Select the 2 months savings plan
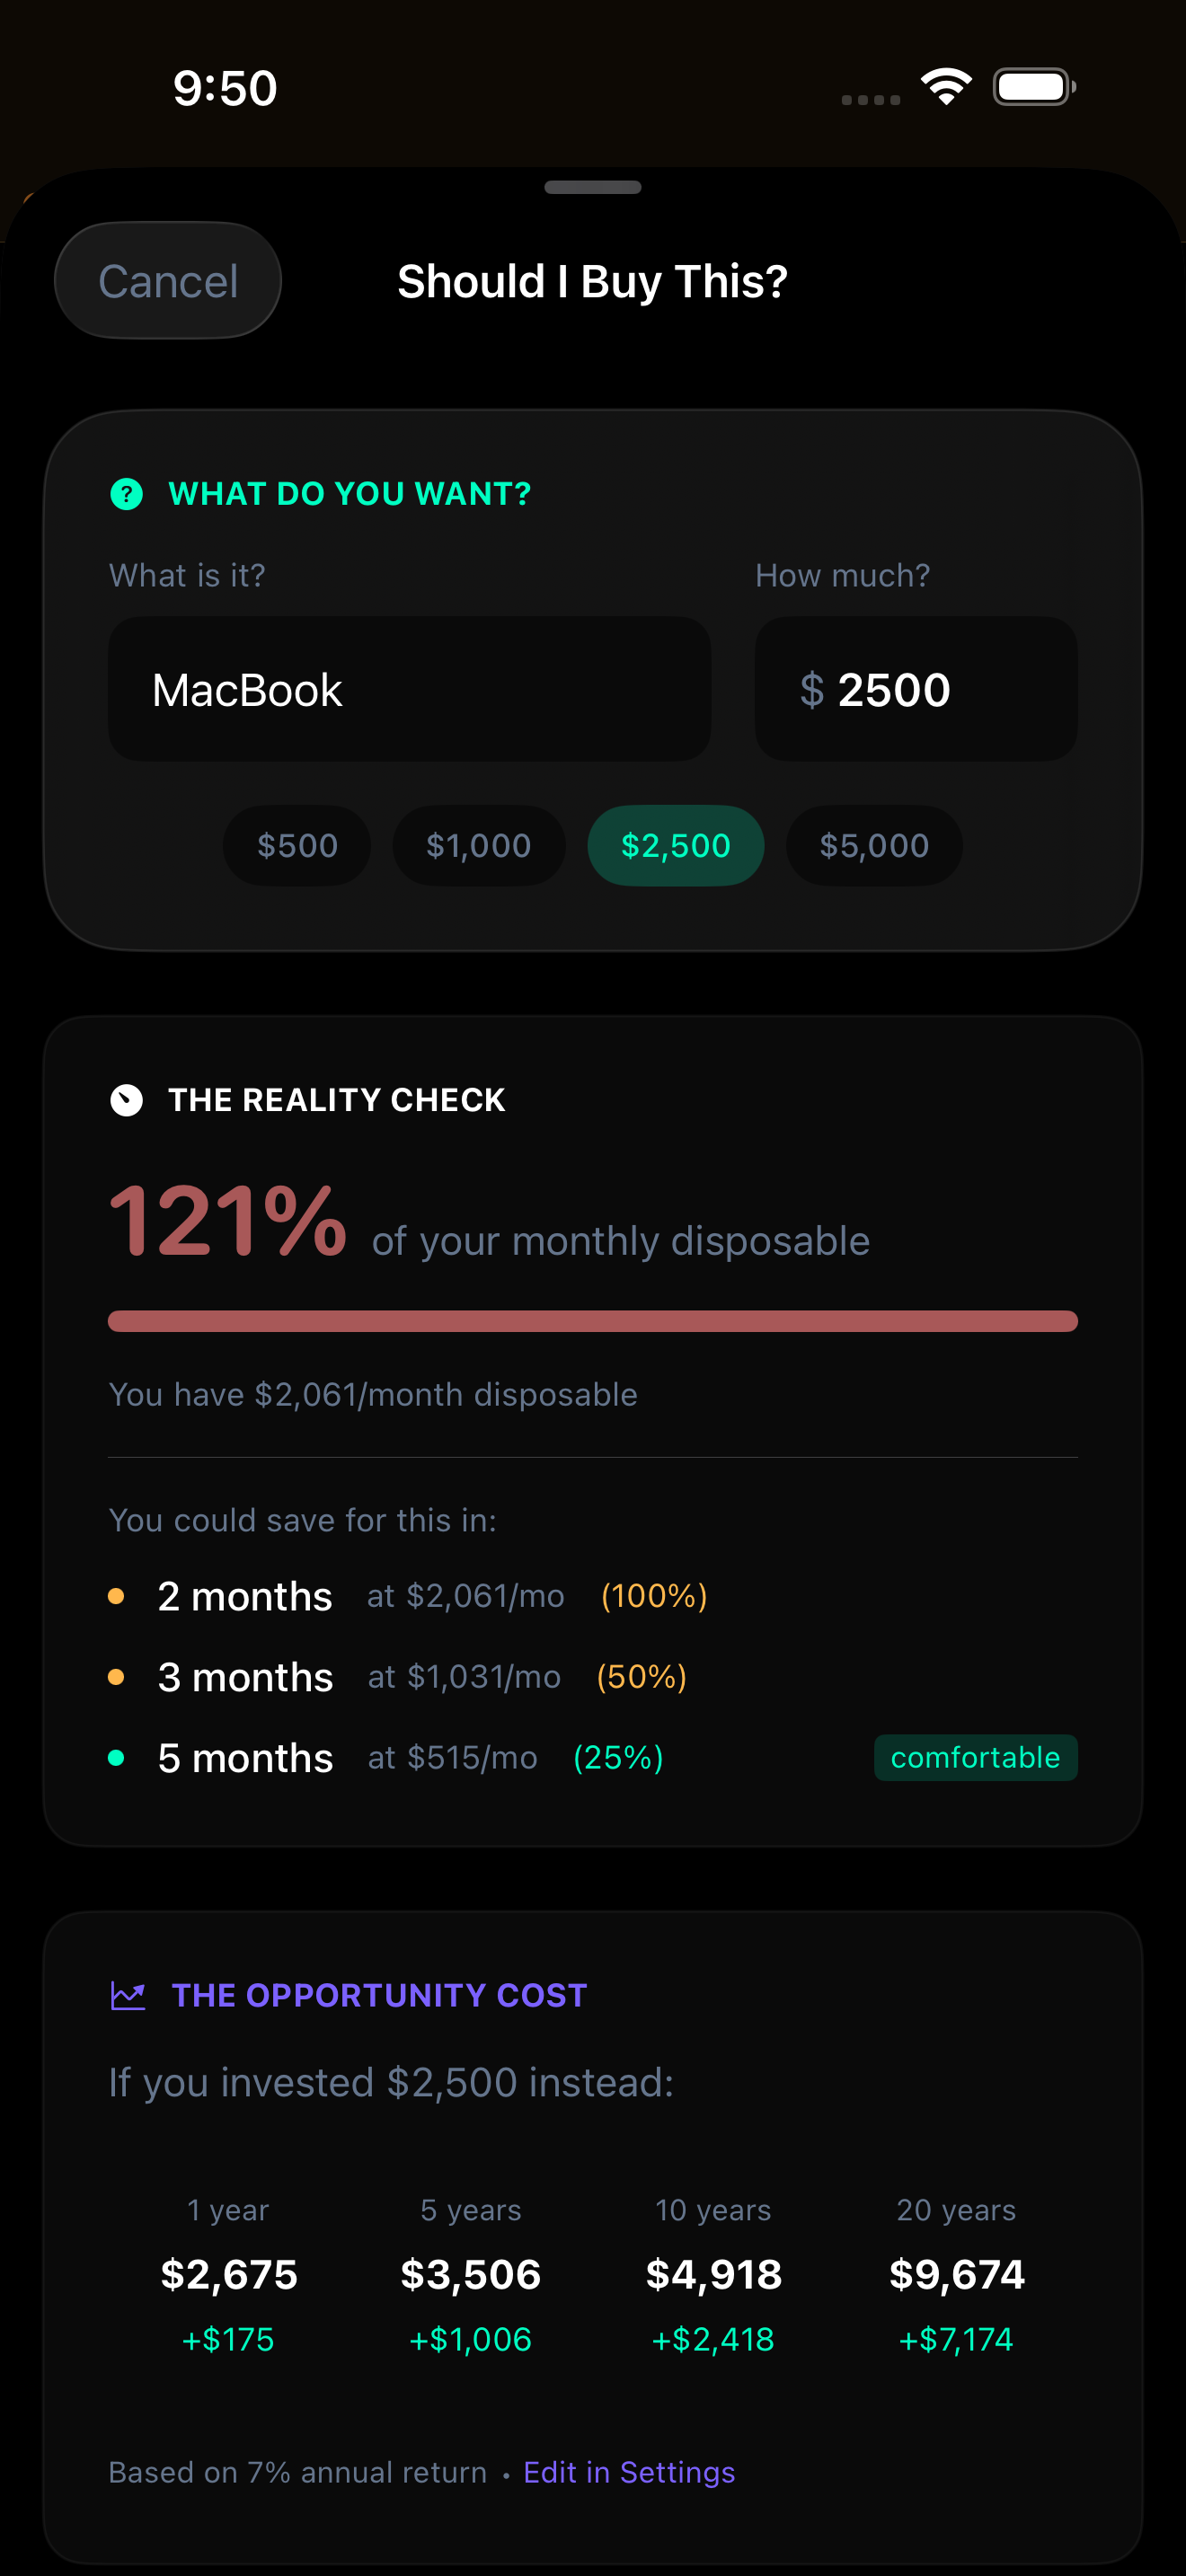The image size is (1186, 2576). 245,1596
